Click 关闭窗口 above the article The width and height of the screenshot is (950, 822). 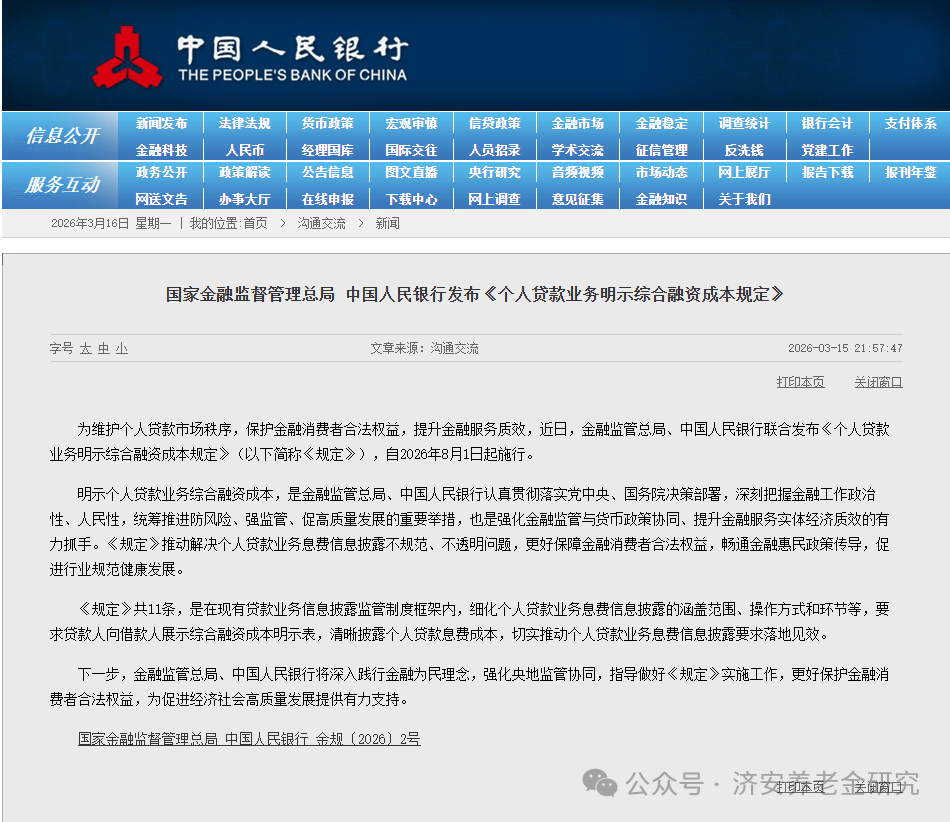point(878,382)
